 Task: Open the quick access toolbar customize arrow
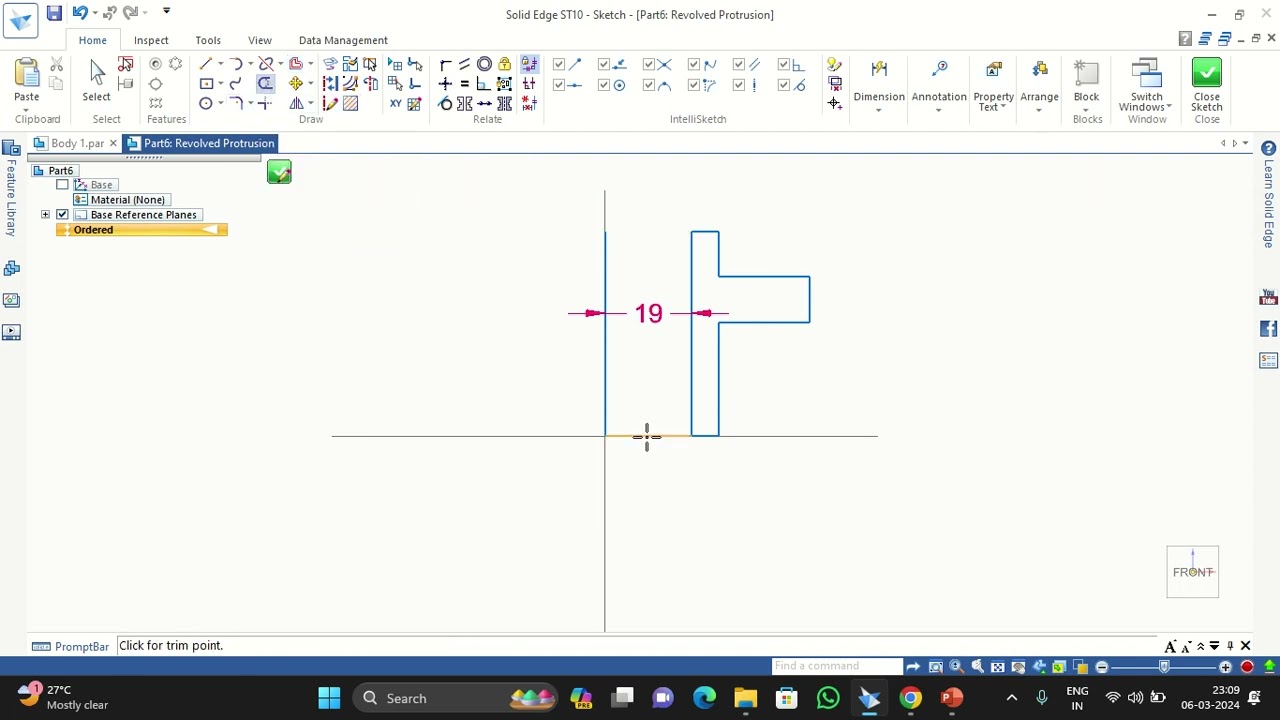pos(166,12)
